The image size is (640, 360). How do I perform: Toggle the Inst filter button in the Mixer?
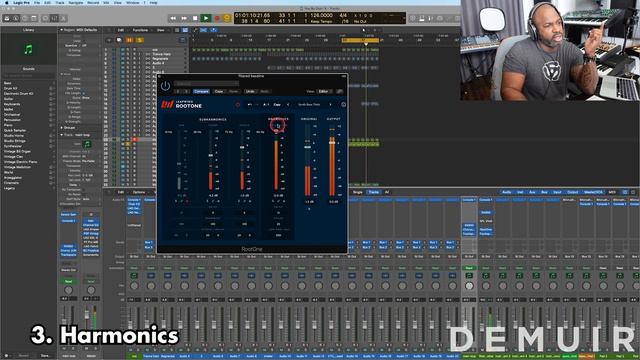coord(520,192)
